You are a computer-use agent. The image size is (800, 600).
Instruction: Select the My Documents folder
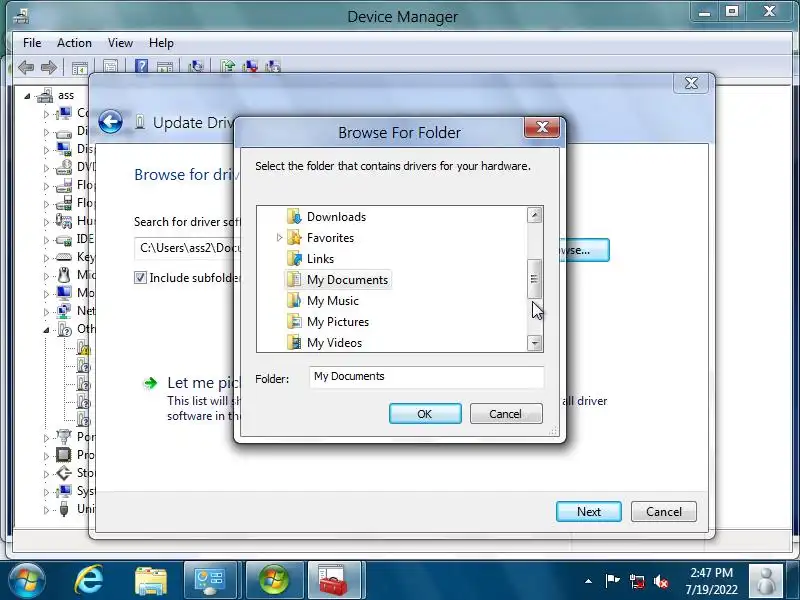click(x=338, y=280)
